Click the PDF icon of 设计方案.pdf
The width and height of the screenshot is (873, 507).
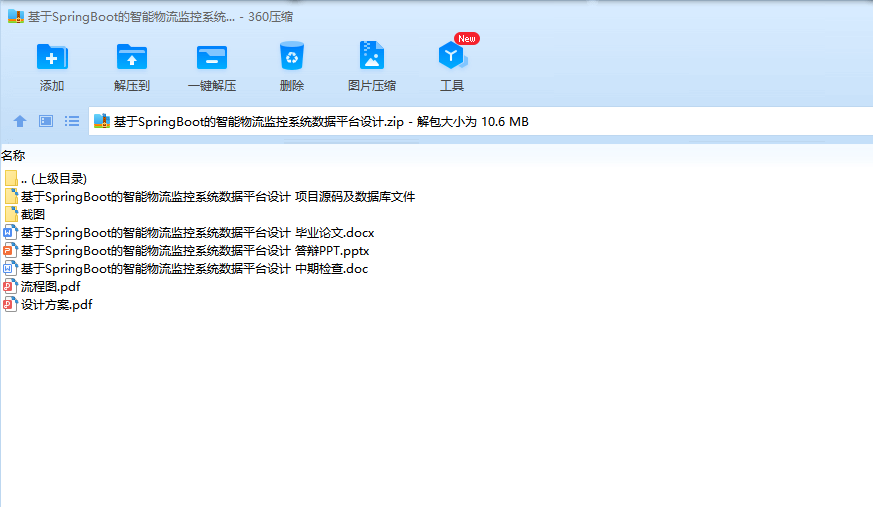pyautogui.click(x=10, y=304)
